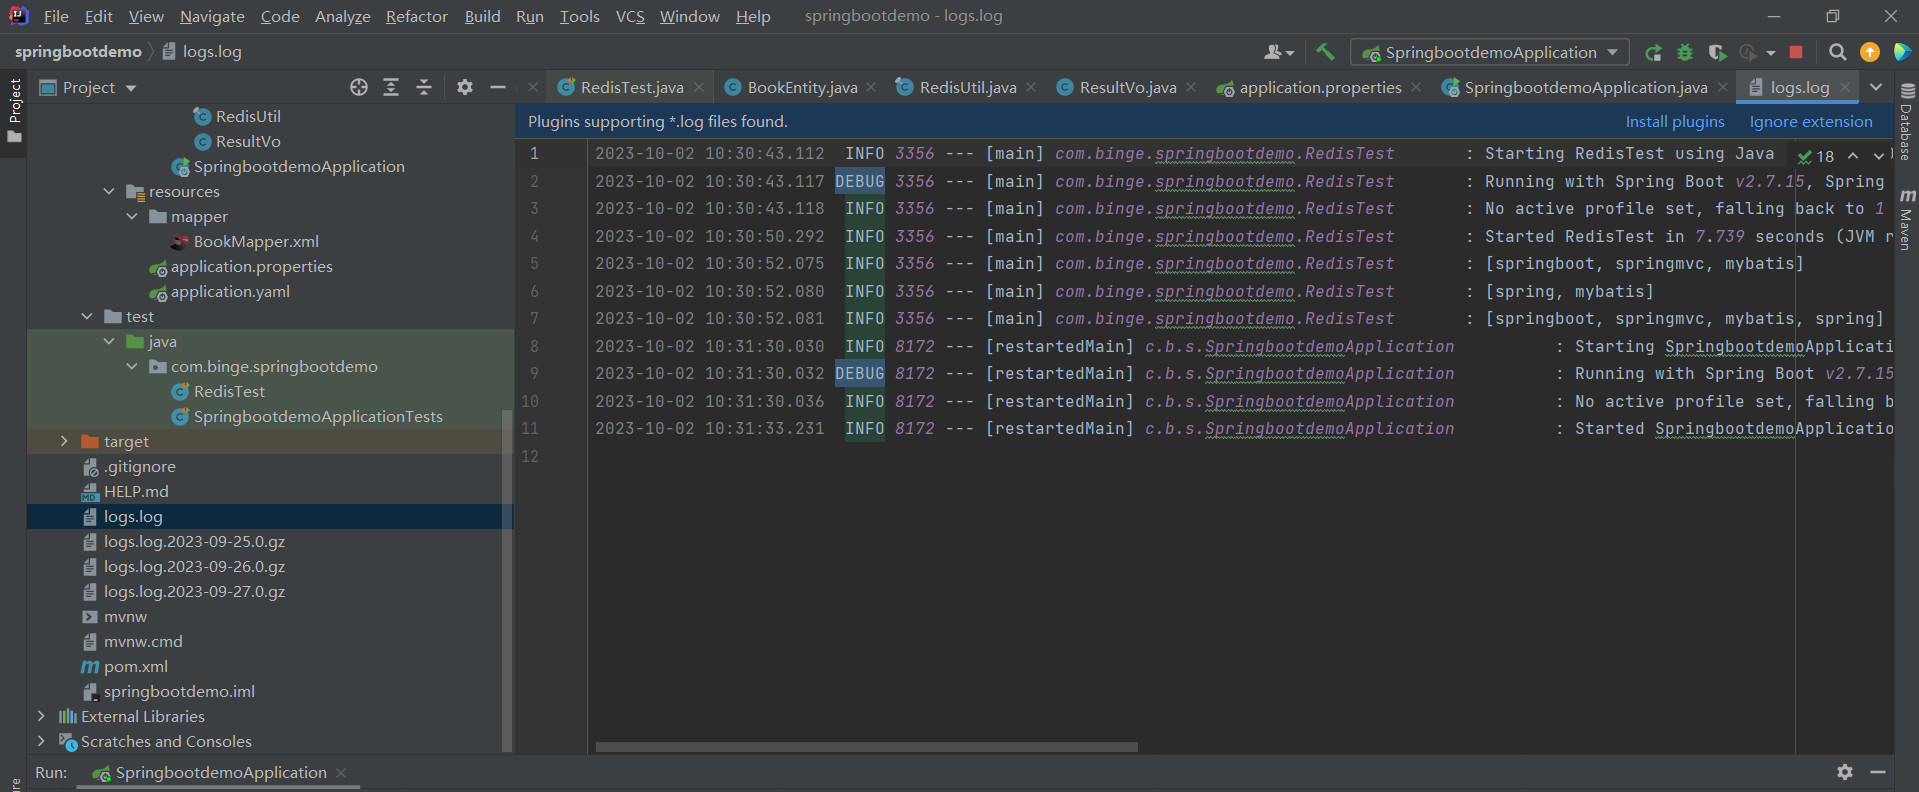Close the RedisTest.java editor tab
1919x792 pixels.
pos(699,87)
